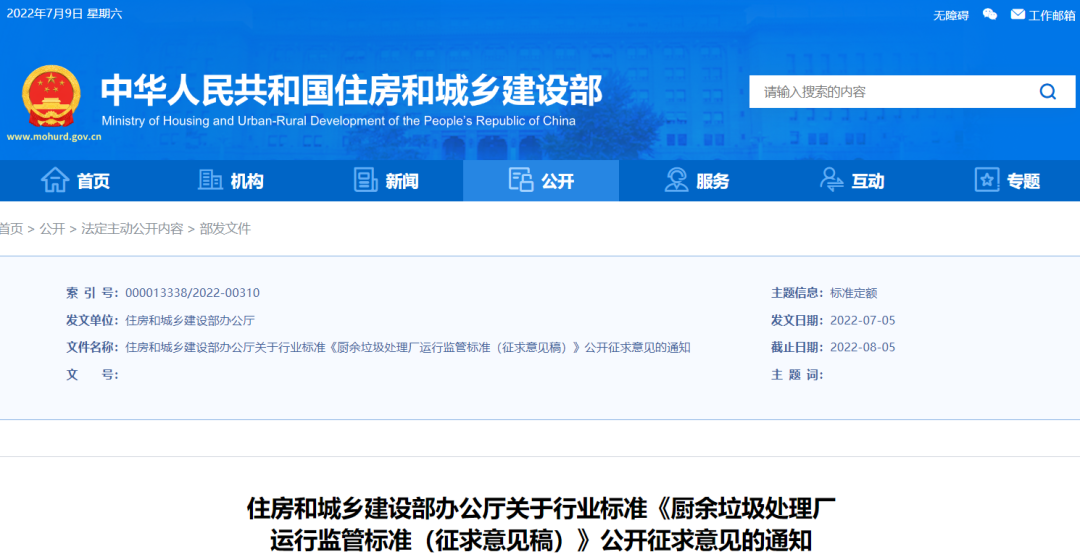Screen dimensions: 1080x557
Task: Click the 截止日期 label
Action: coord(798,348)
